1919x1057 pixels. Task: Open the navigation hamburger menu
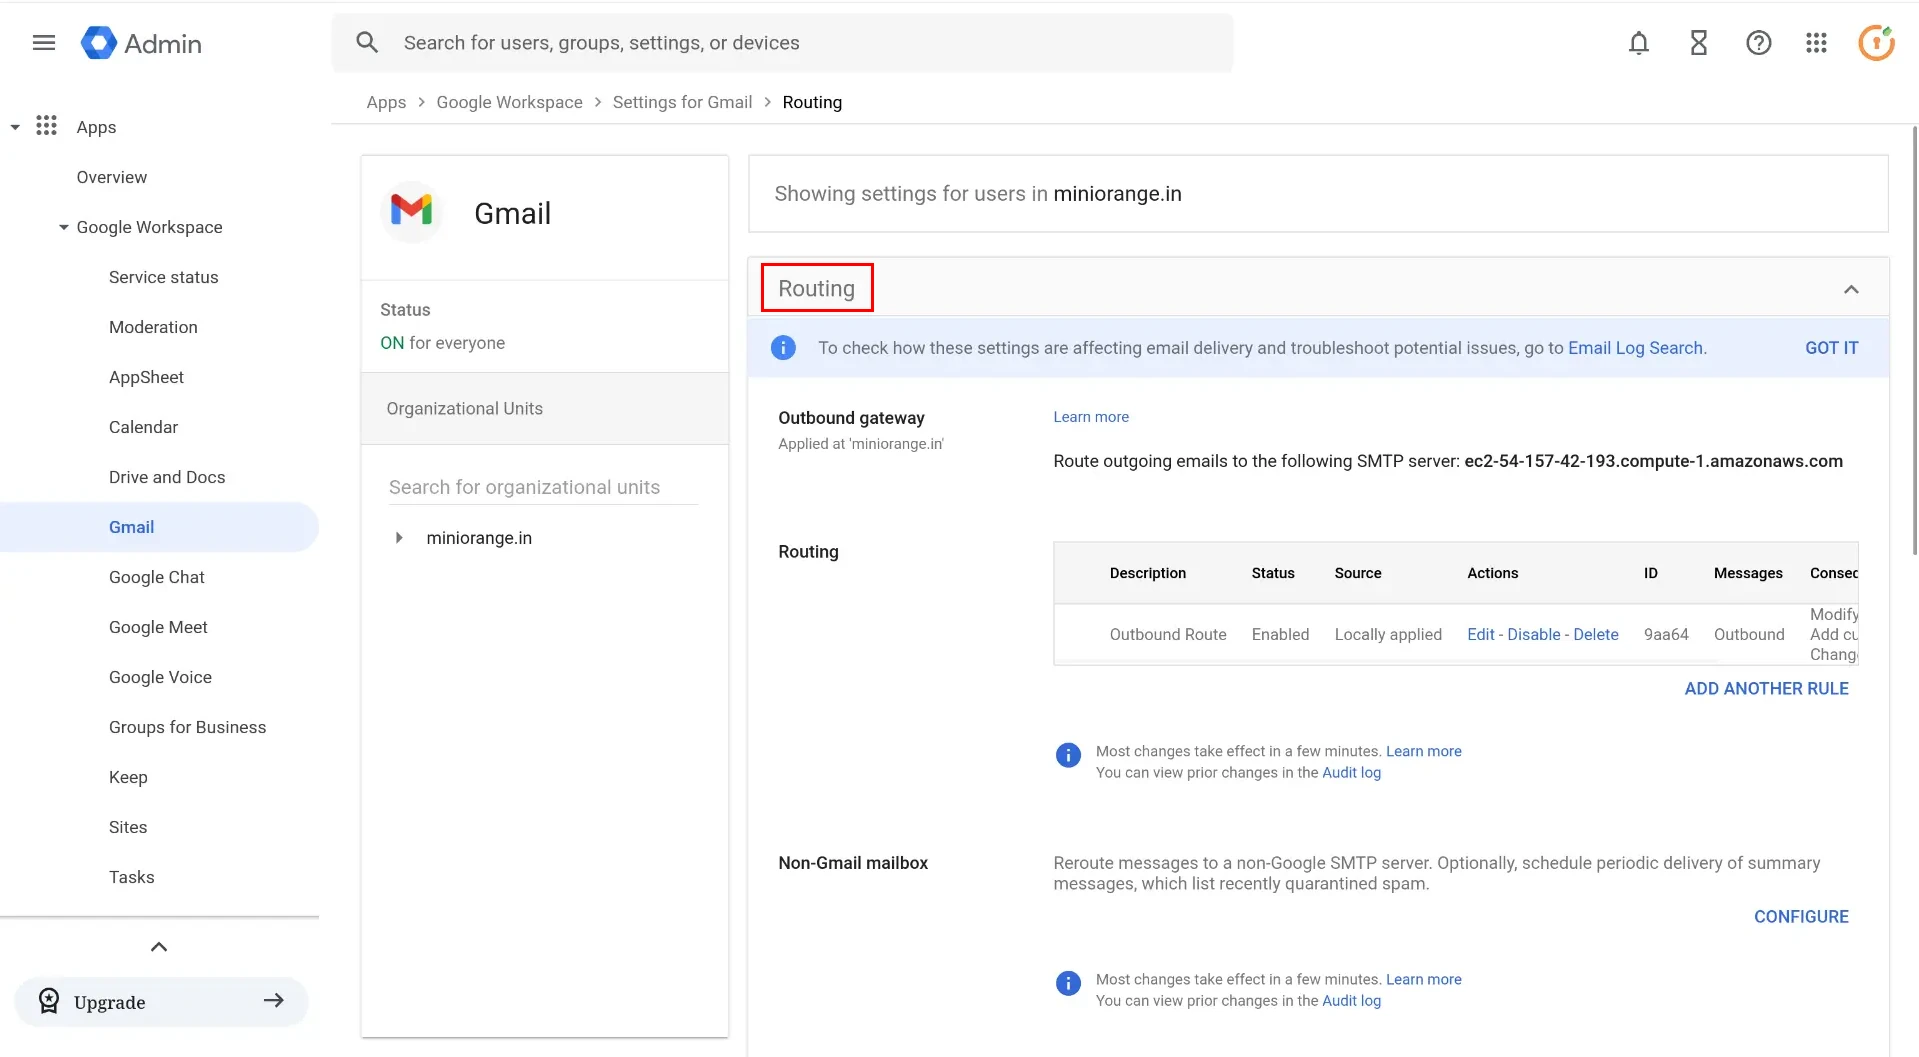pos(43,43)
